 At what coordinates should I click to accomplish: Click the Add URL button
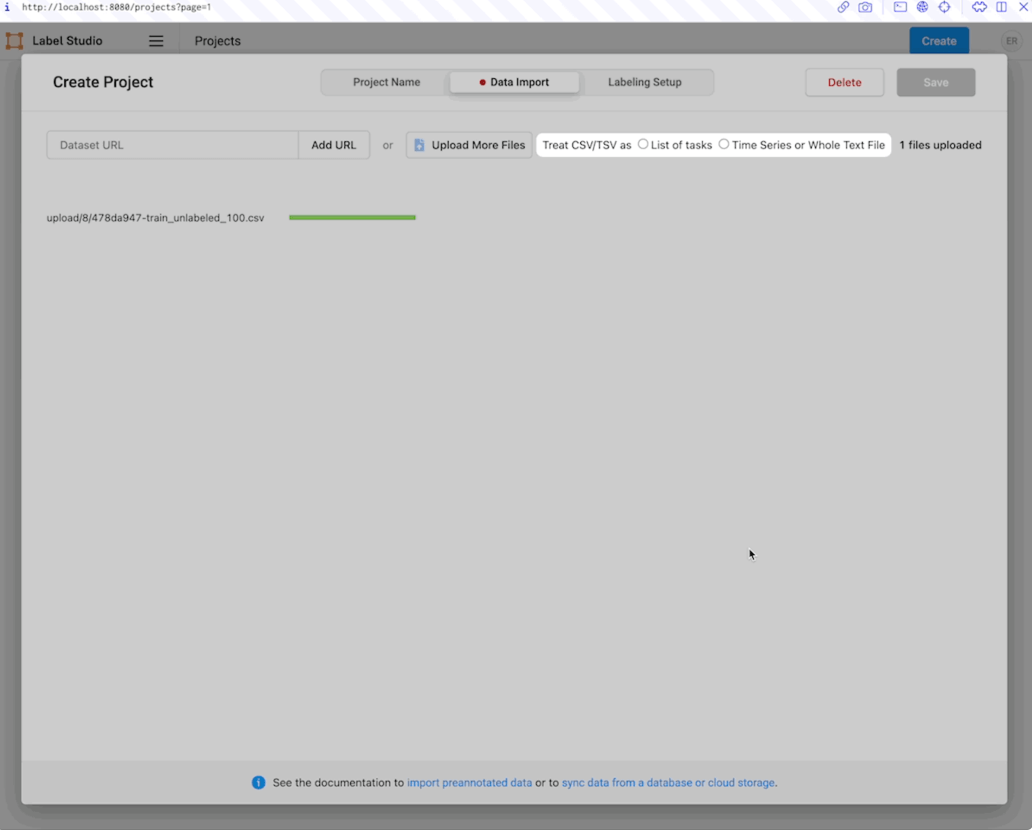click(x=333, y=145)
